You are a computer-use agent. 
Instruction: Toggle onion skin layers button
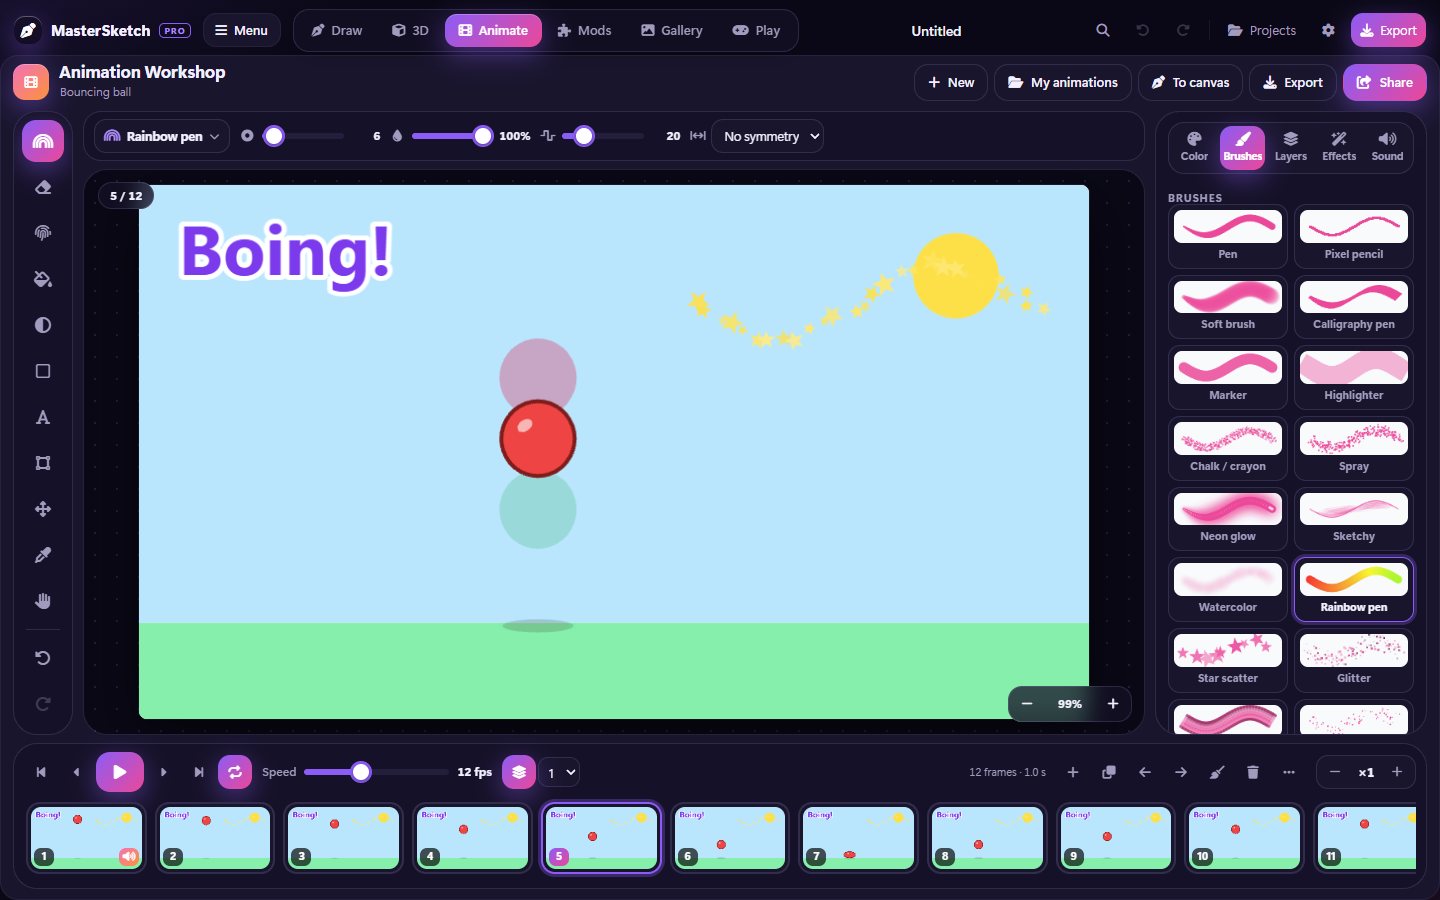[x=519, y=772]
